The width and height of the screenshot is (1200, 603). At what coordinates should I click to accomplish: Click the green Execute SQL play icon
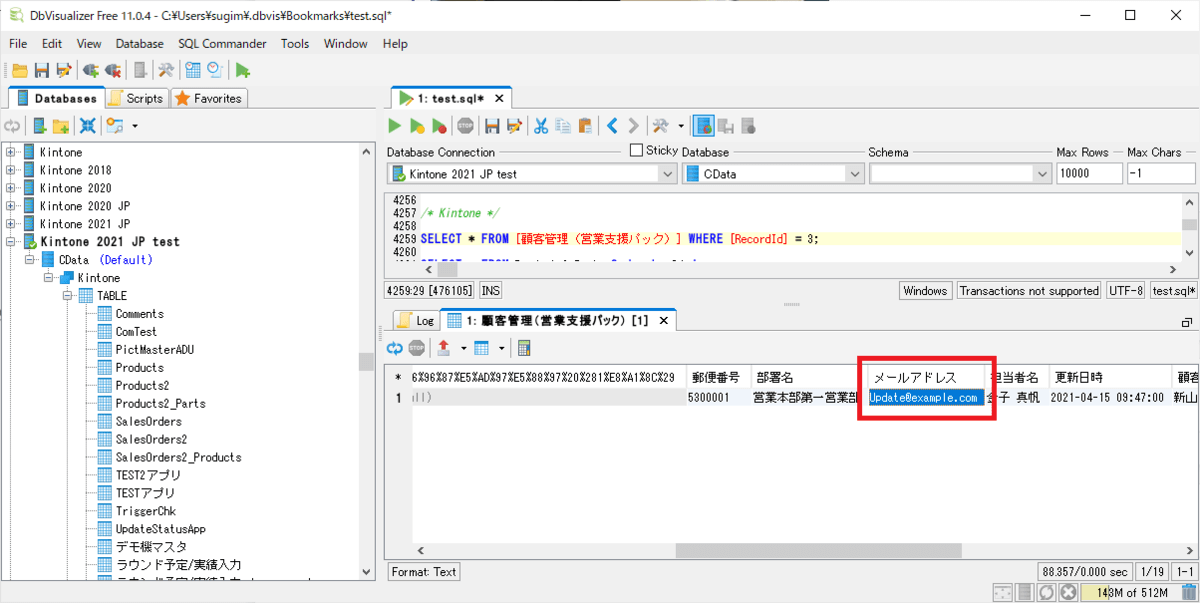pos(395,126)
